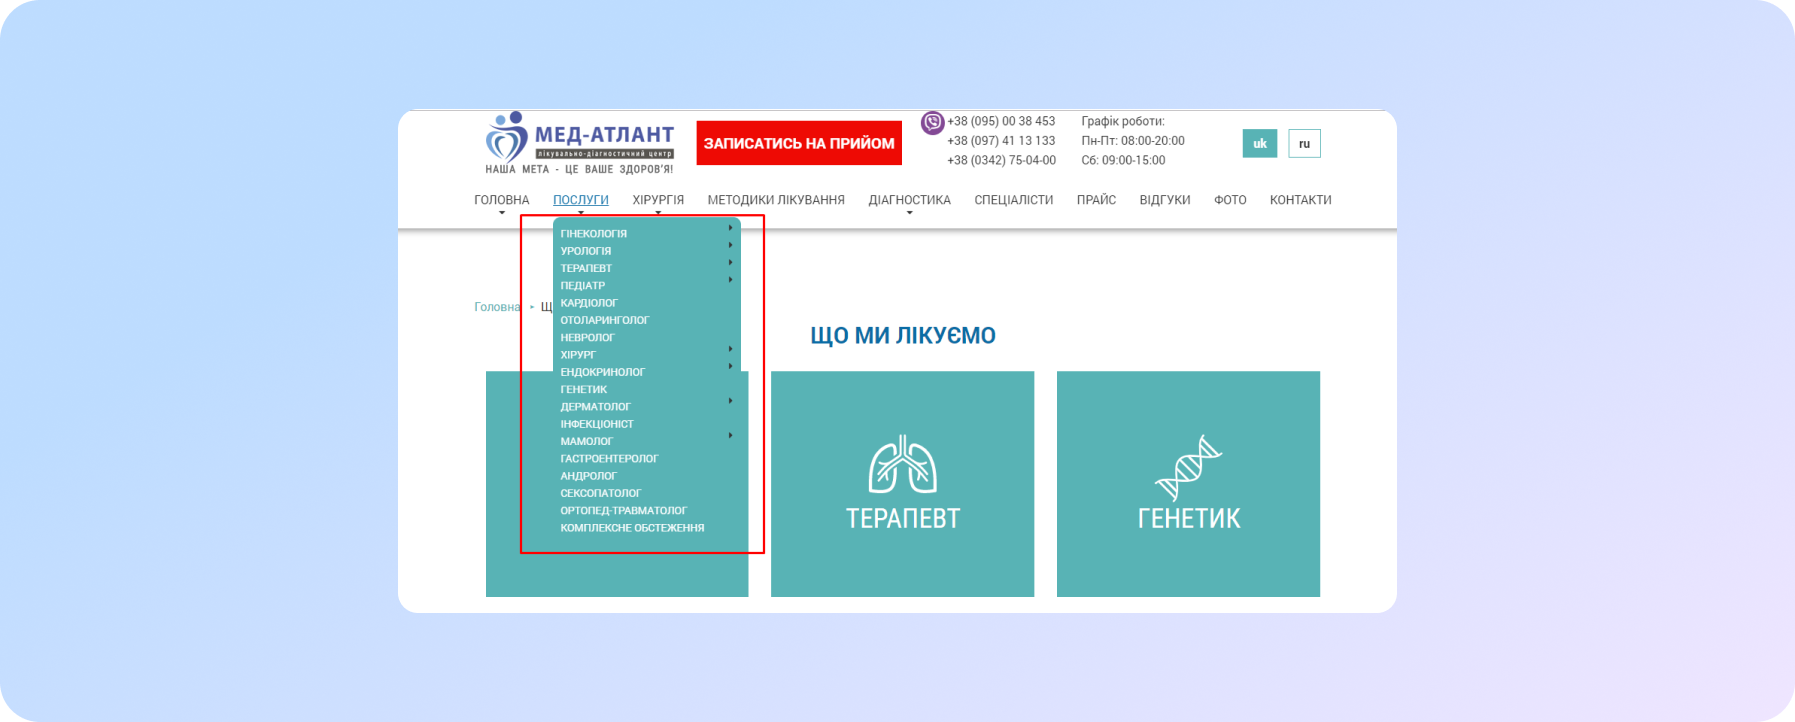1795x722 pixels.
Task: Select Урологія in the services dropdown
Action: coord(586,251)
